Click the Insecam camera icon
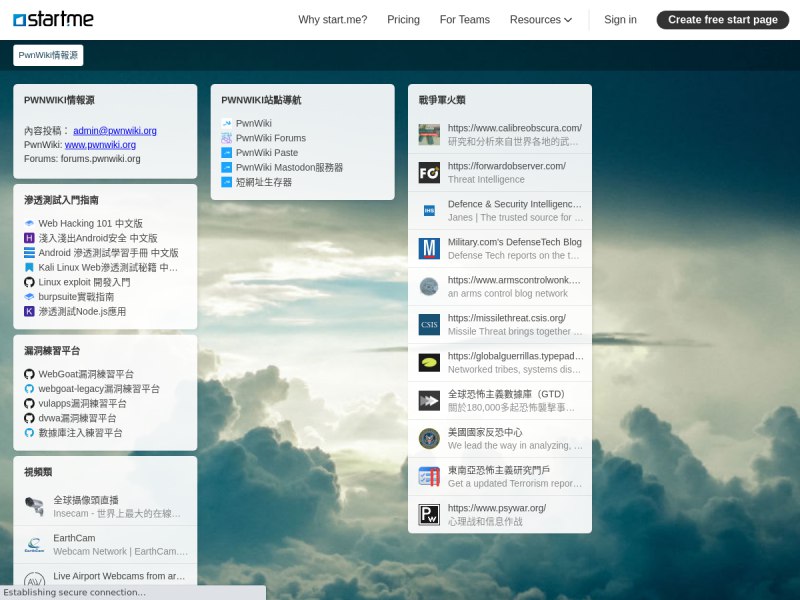The width and height of the screenshot is (800, 600). (x=34, y=507)
